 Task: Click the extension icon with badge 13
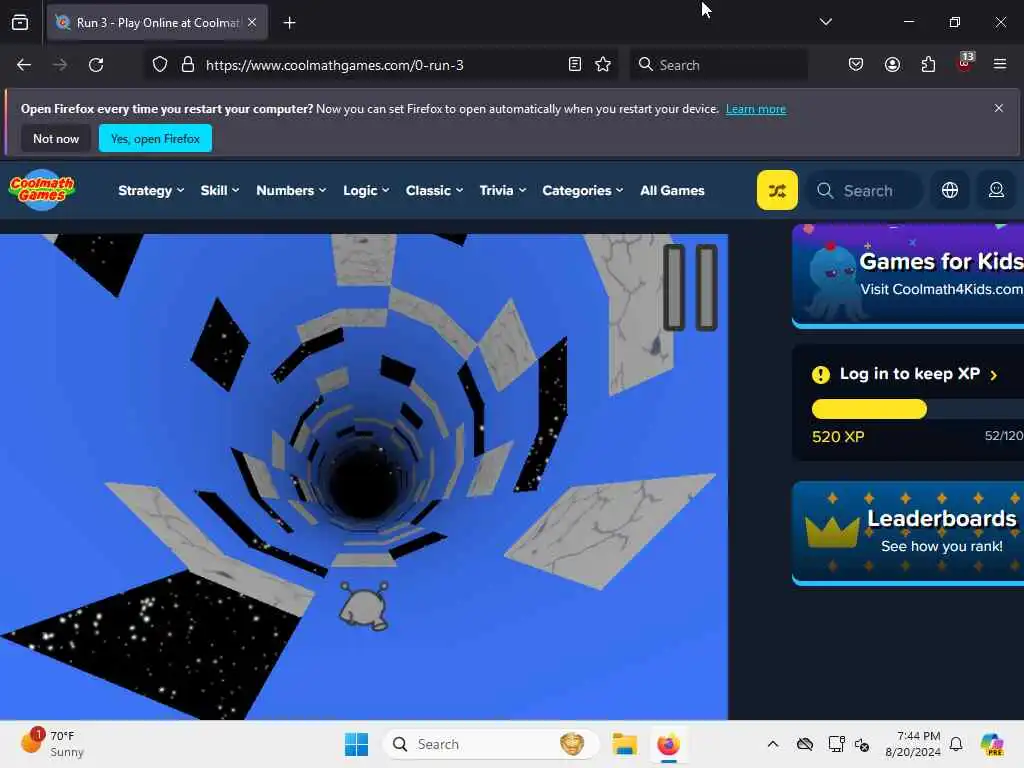point(965,63)
